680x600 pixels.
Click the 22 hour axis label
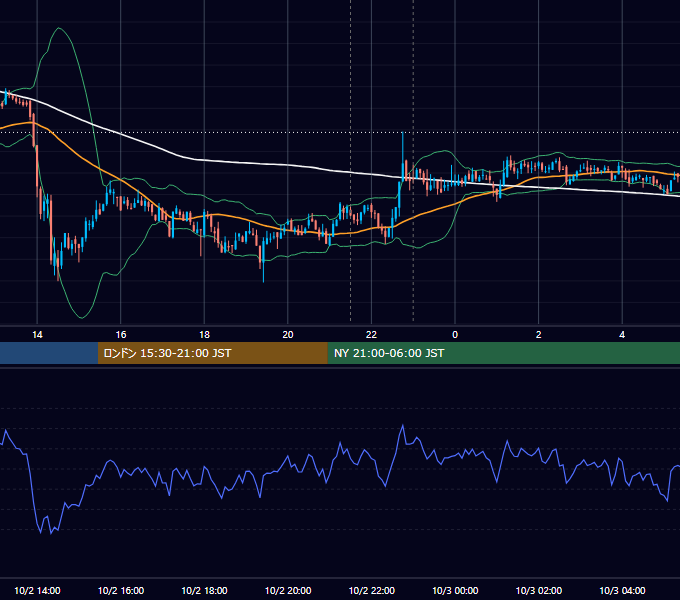click(371, 335)
